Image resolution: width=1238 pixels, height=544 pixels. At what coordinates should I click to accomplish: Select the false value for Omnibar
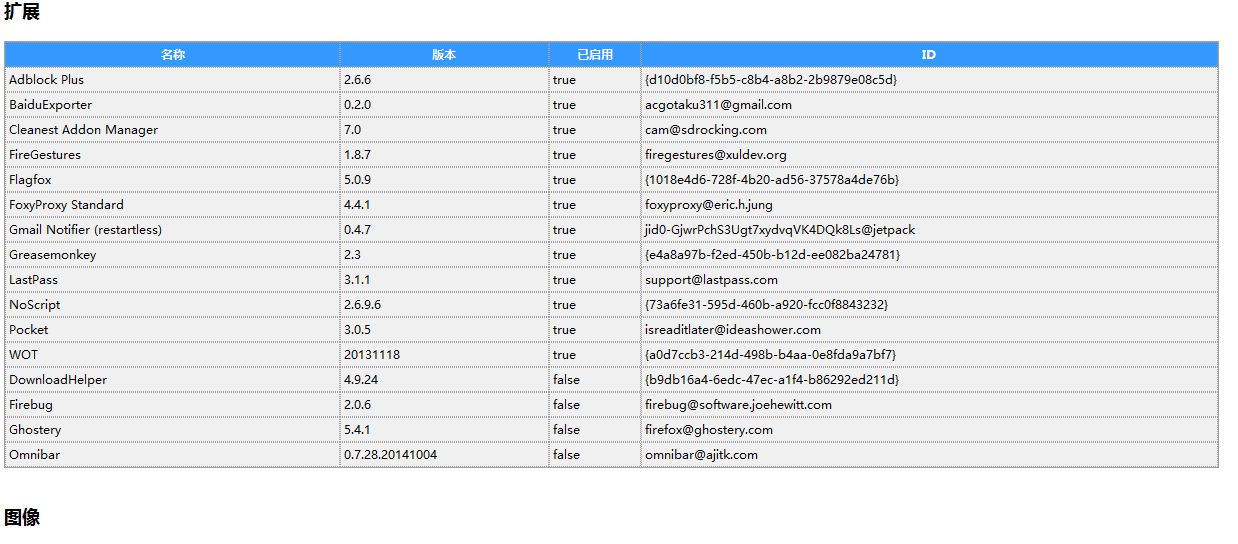click(x=595, y=455)
